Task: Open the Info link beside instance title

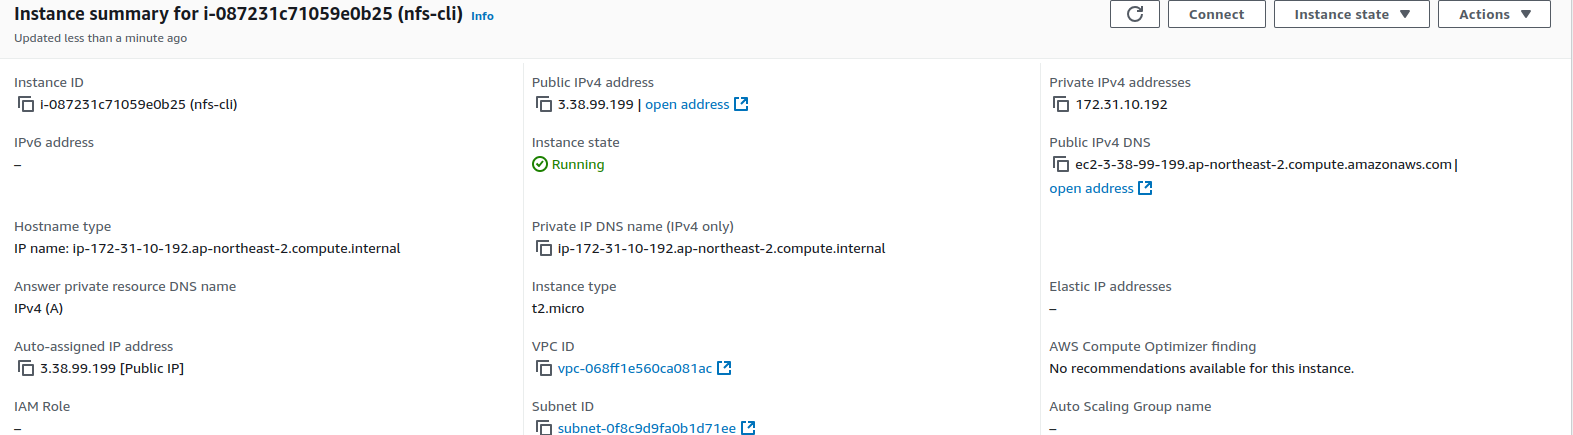Action: (482, 16)
